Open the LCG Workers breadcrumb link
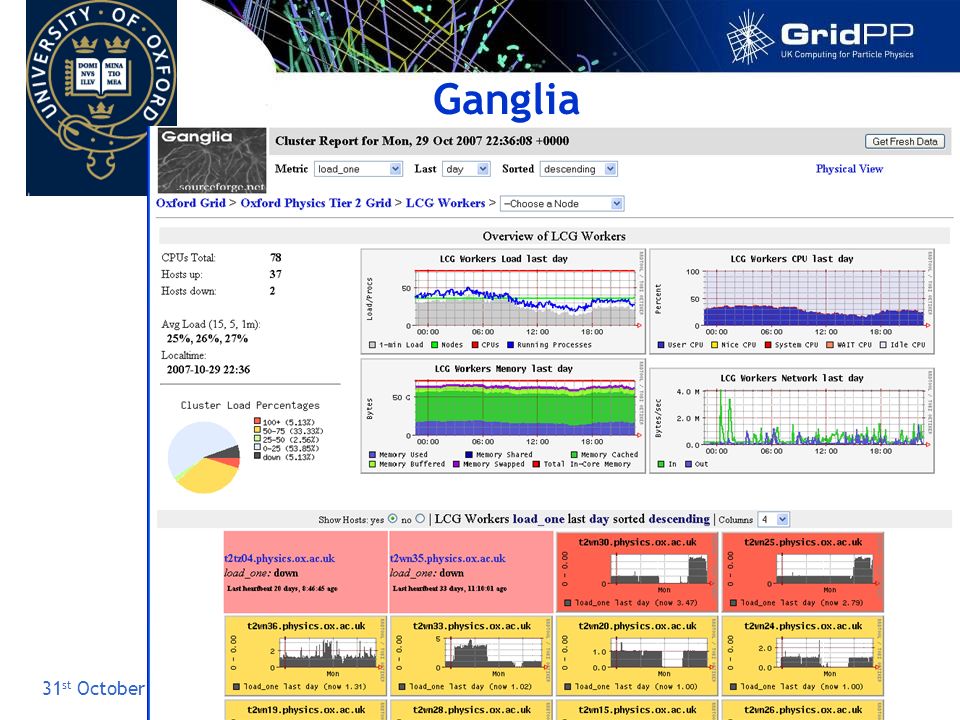Viewport: 960px width, 720px height. pos(446,203)
